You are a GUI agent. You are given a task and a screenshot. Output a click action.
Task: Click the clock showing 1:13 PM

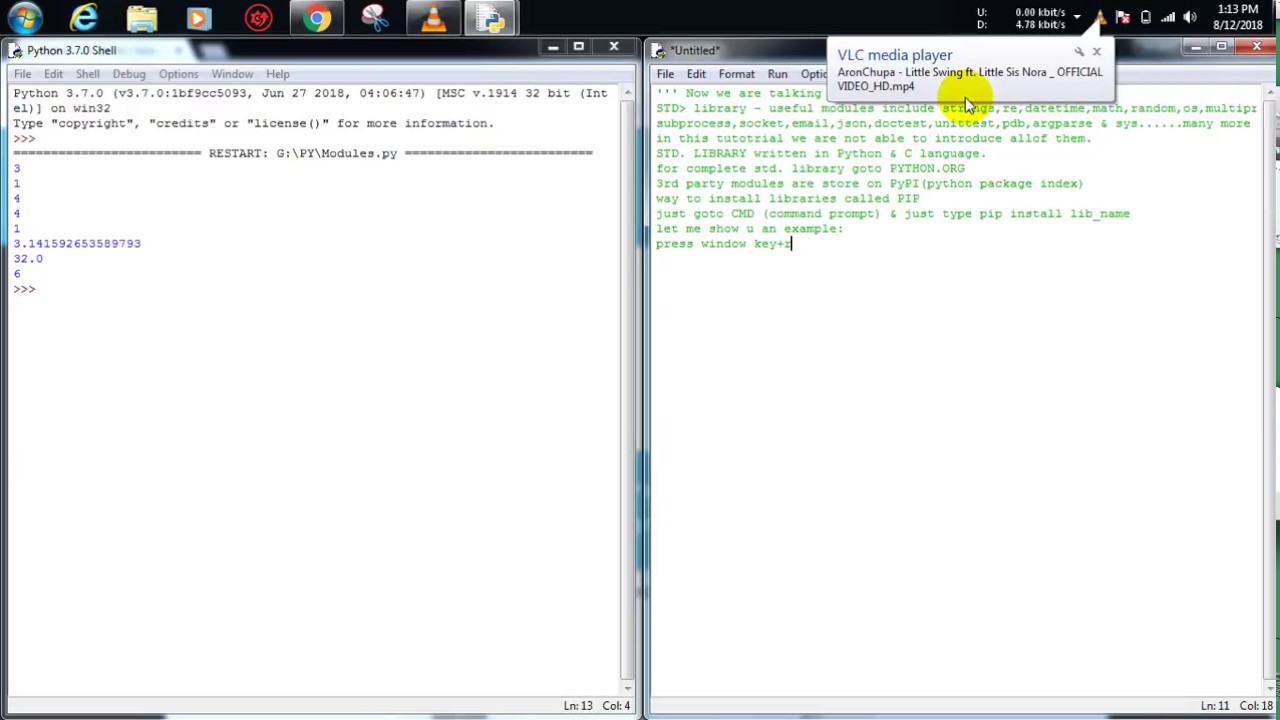1238,10
